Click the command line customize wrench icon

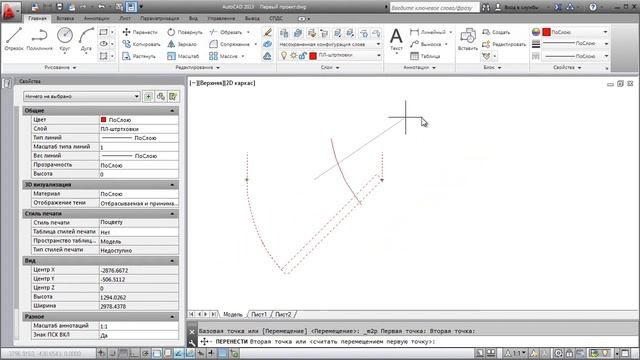tap(192, 343)
